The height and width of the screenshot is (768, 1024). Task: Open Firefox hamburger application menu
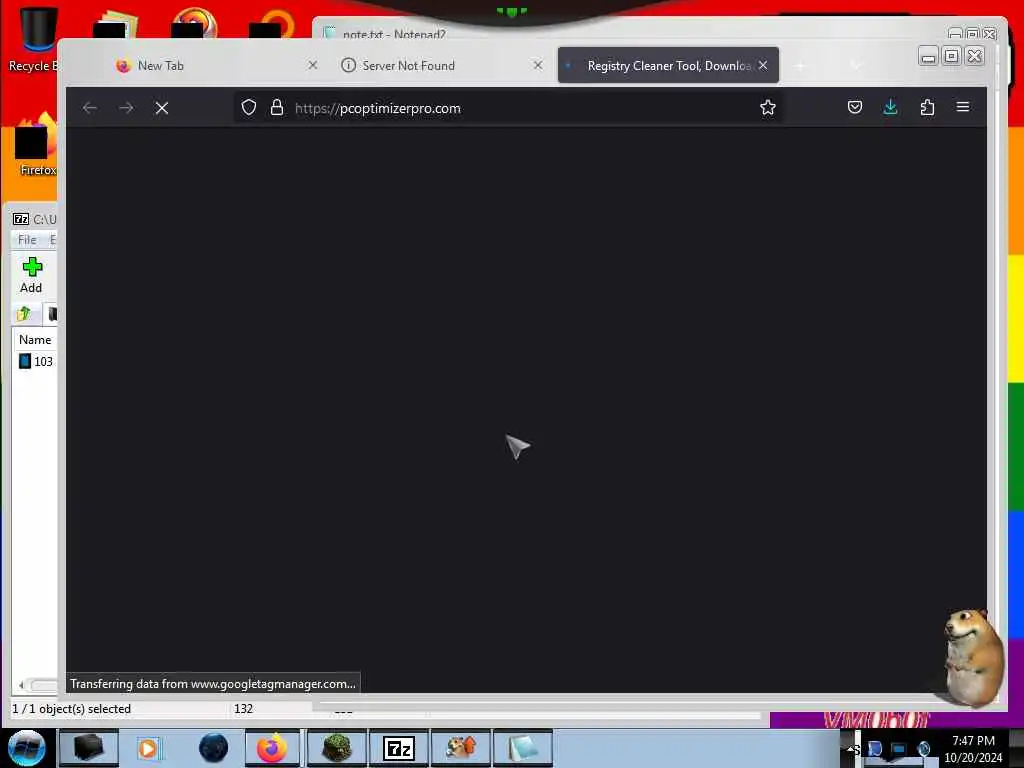963,107
